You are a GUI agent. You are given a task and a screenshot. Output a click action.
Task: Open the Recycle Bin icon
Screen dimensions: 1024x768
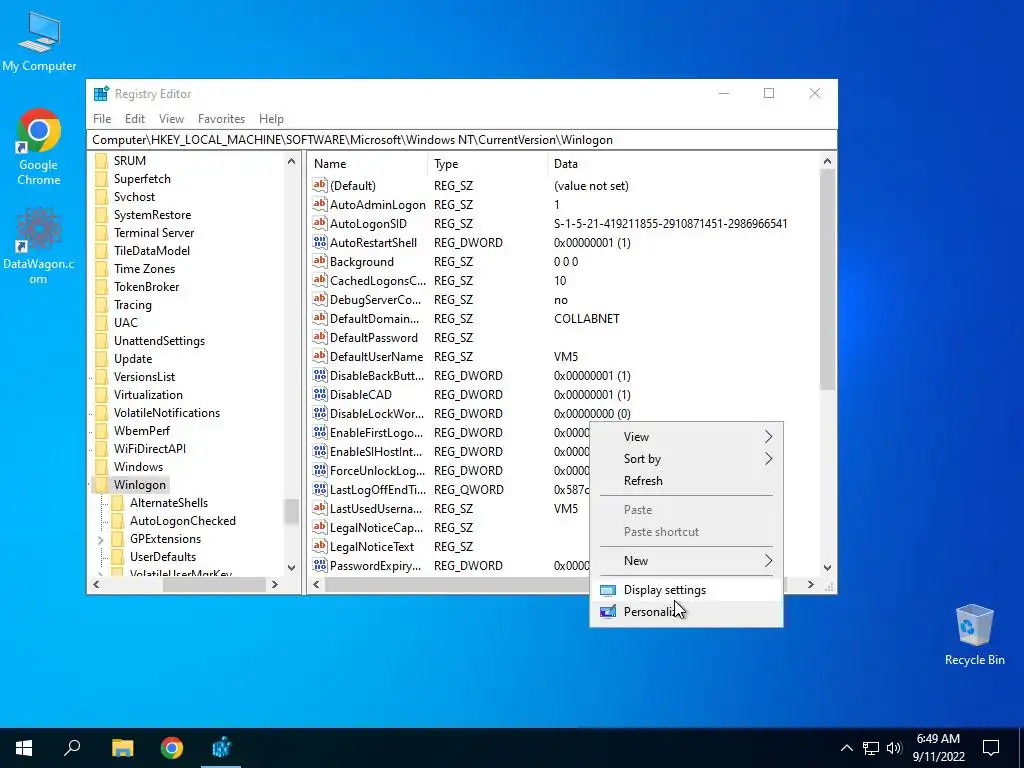pos(974,635)
